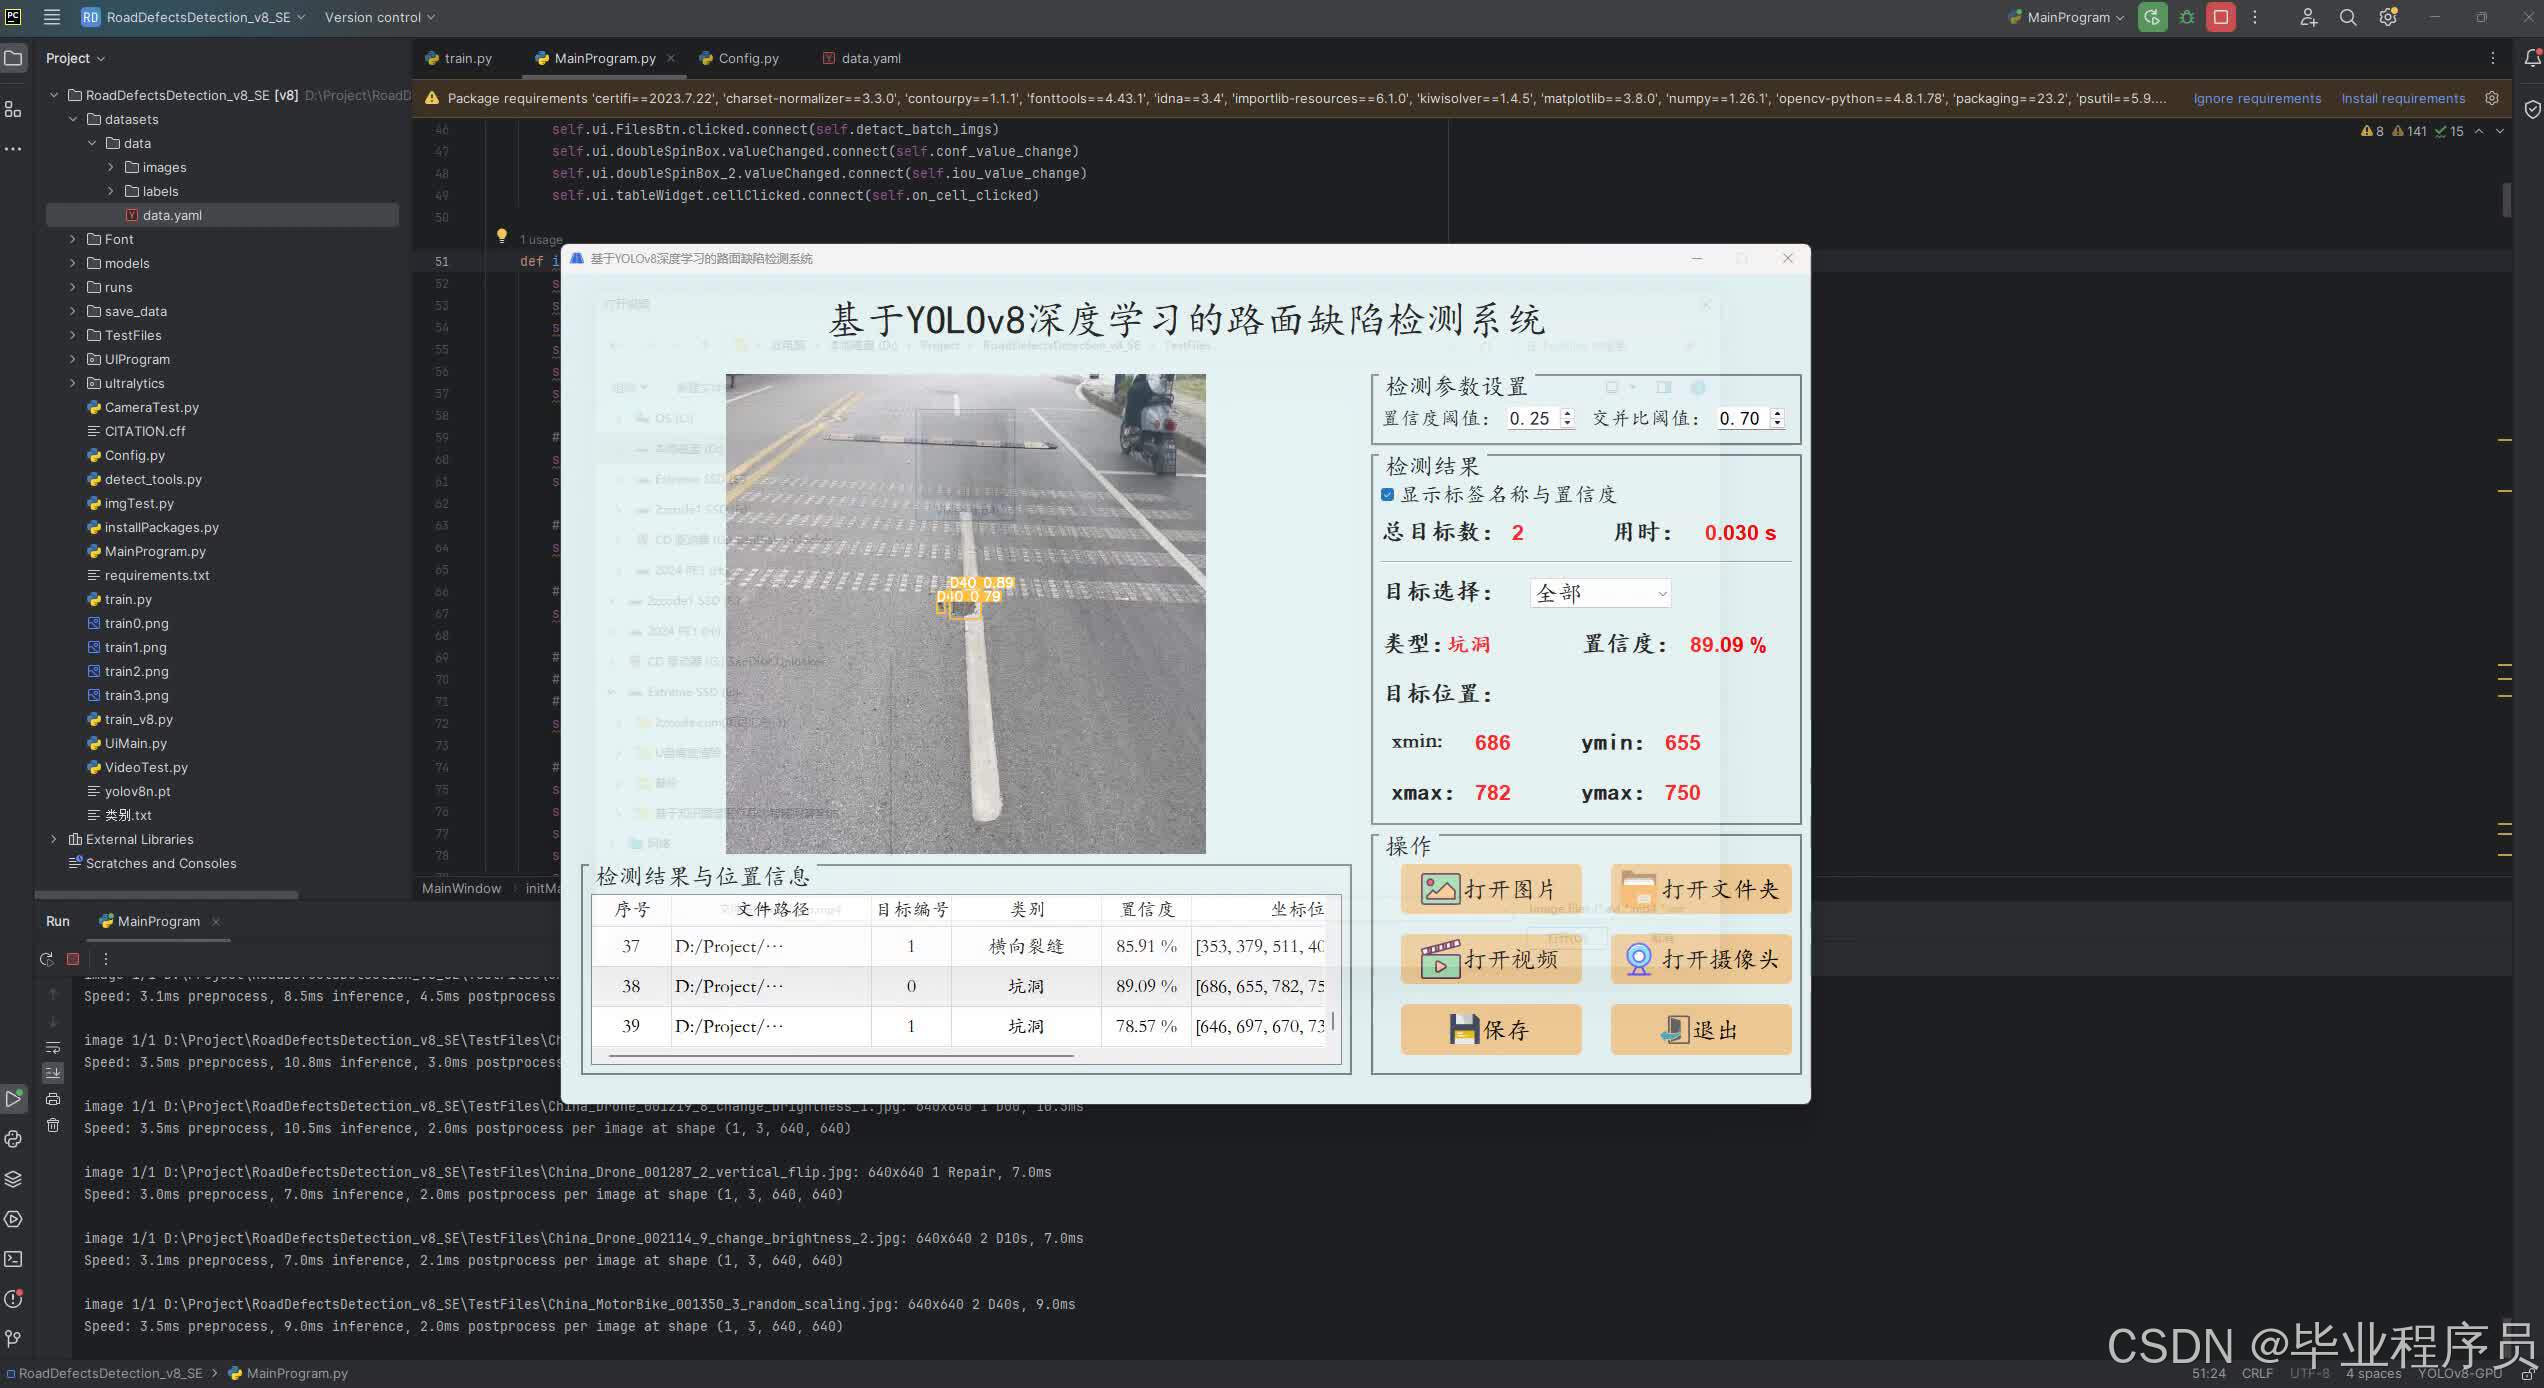
Task: Open the RoadDefectsDetection_v8_SE project dropdown
Action: click(193, 17)
